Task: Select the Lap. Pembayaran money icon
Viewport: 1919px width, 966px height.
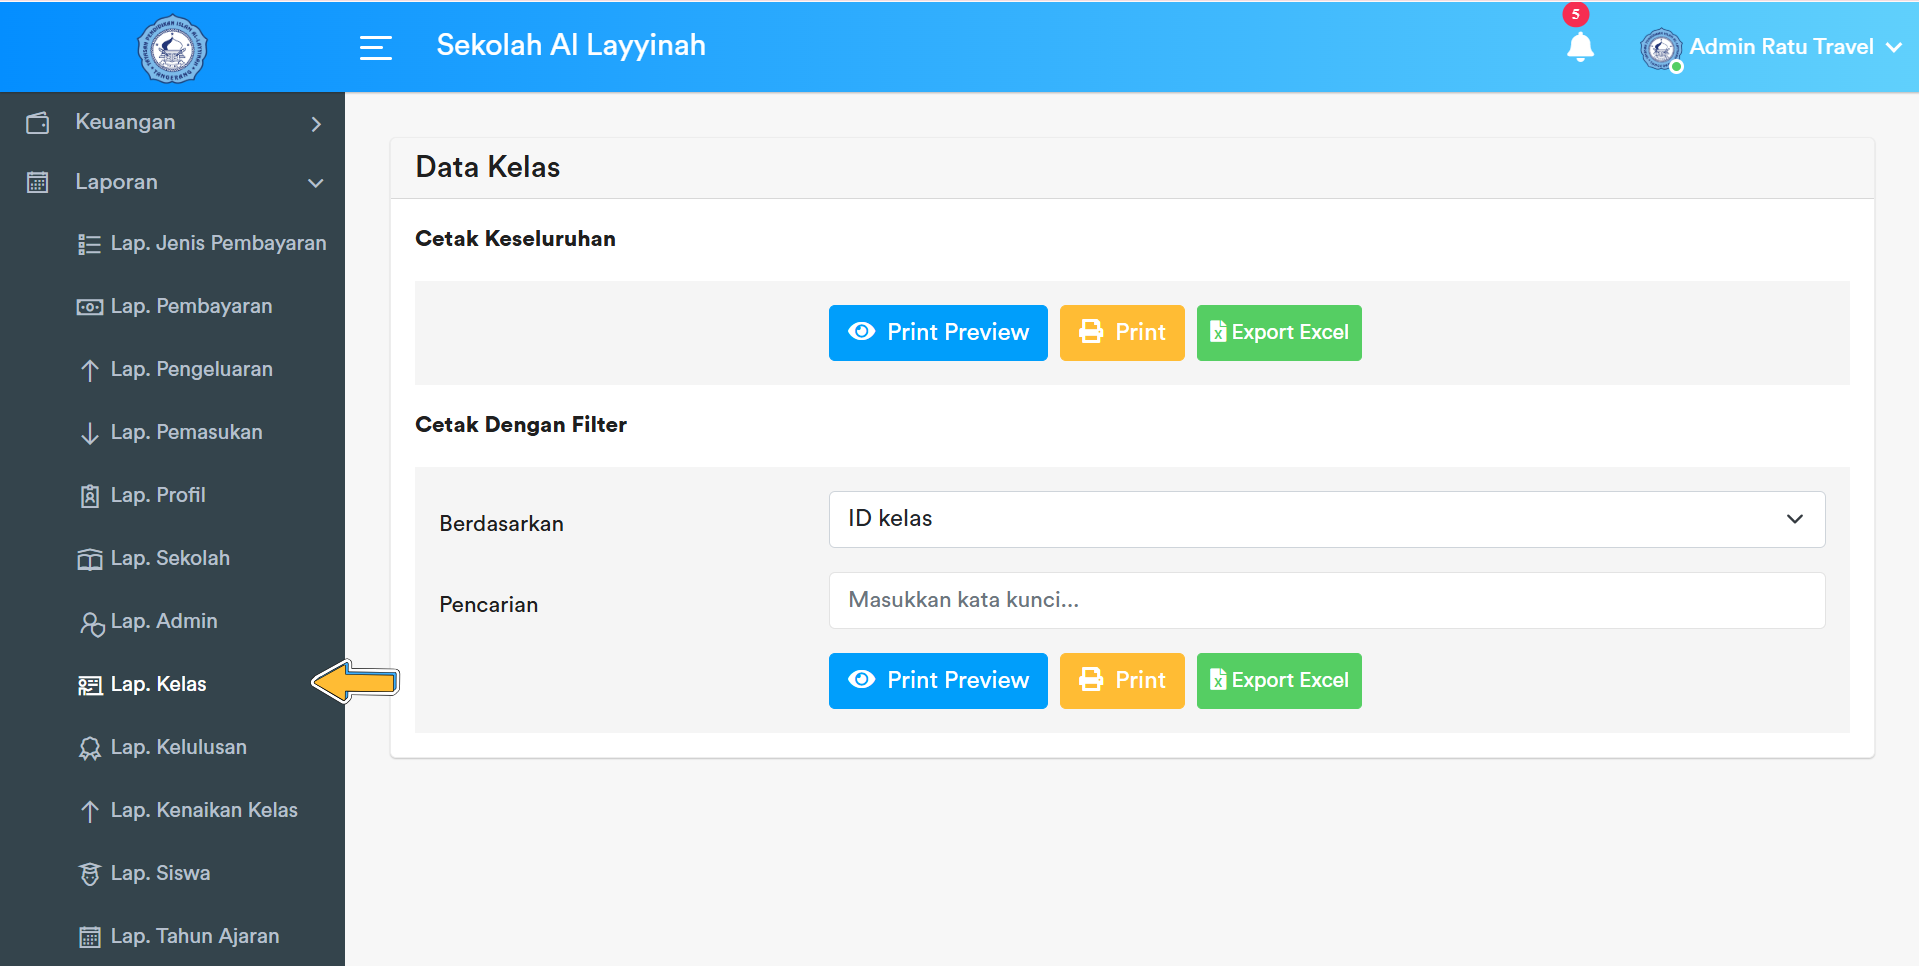Action: tap(89, 306)
